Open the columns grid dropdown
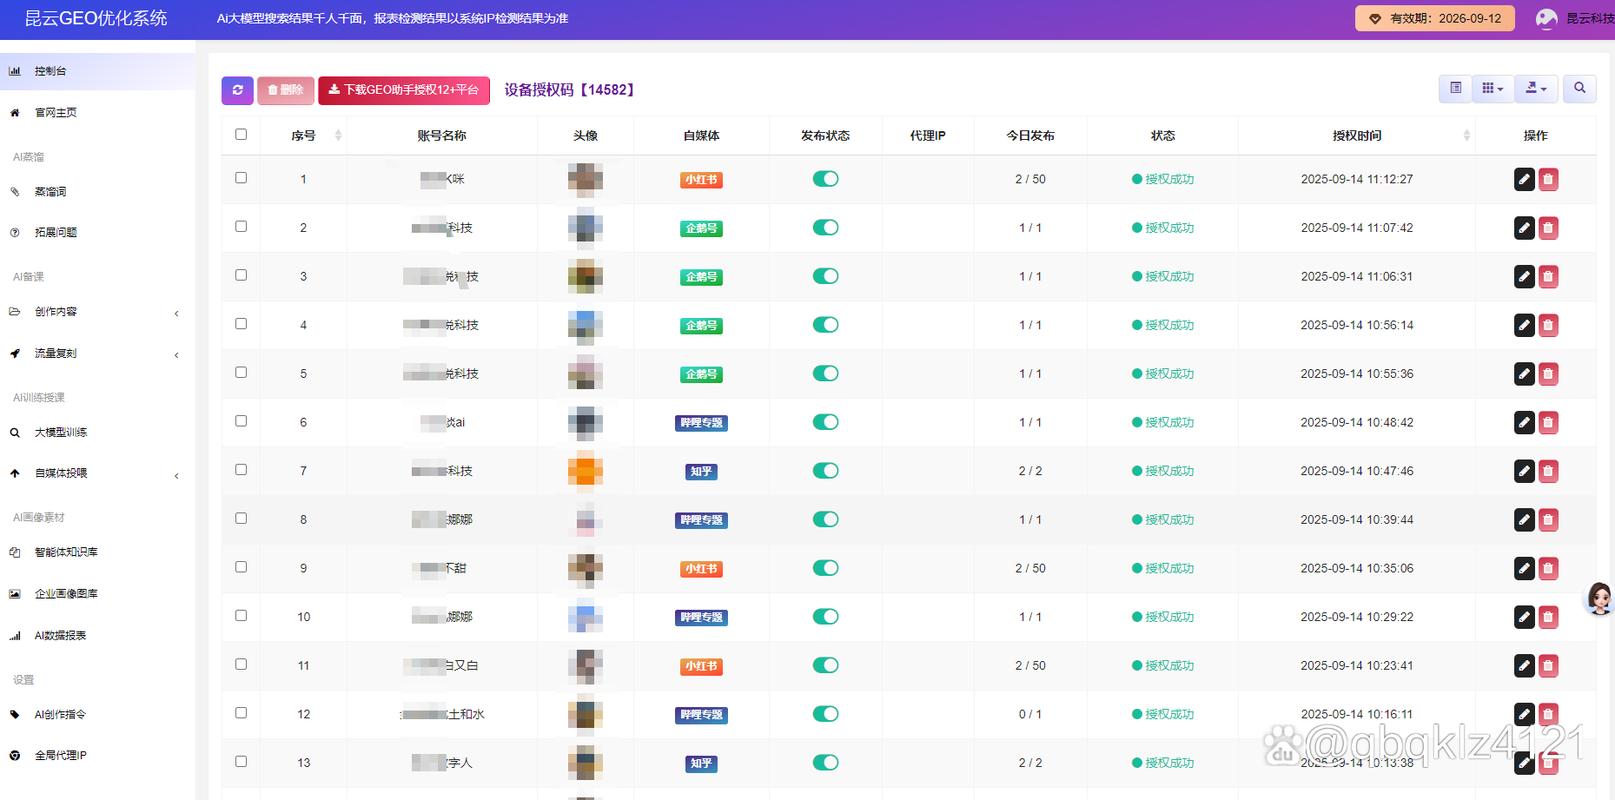This screenshot has height=800, width=1615. [1492, 89]
